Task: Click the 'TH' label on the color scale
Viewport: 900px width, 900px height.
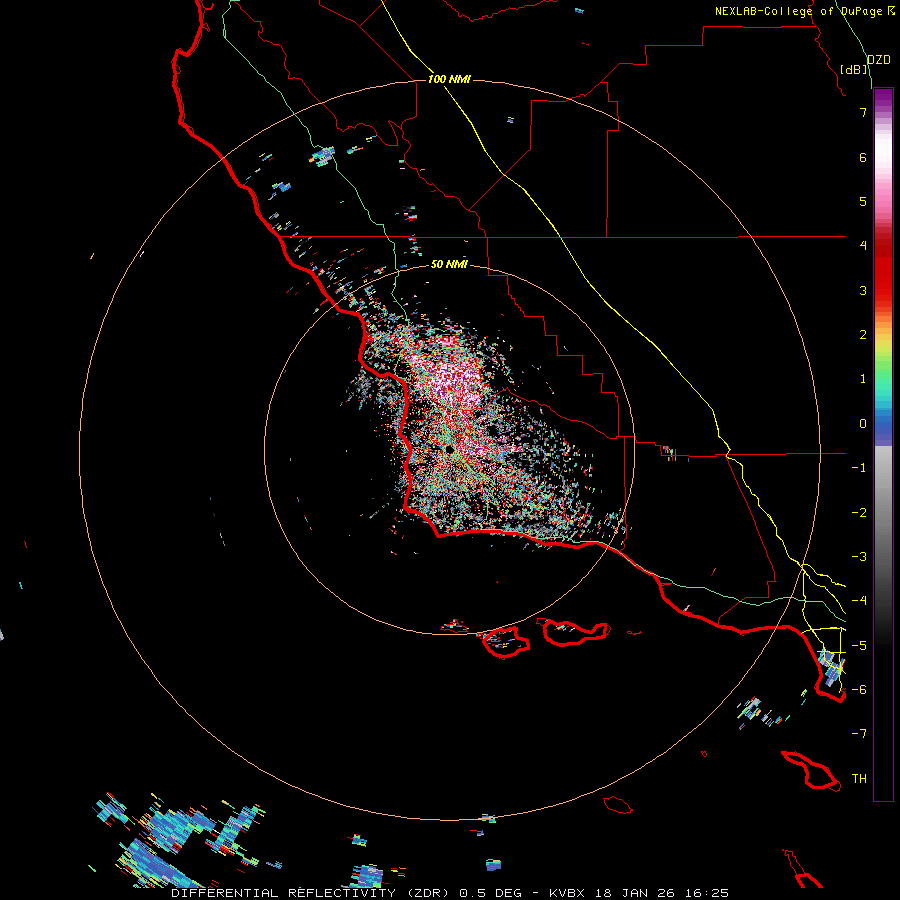Action: 859,779
